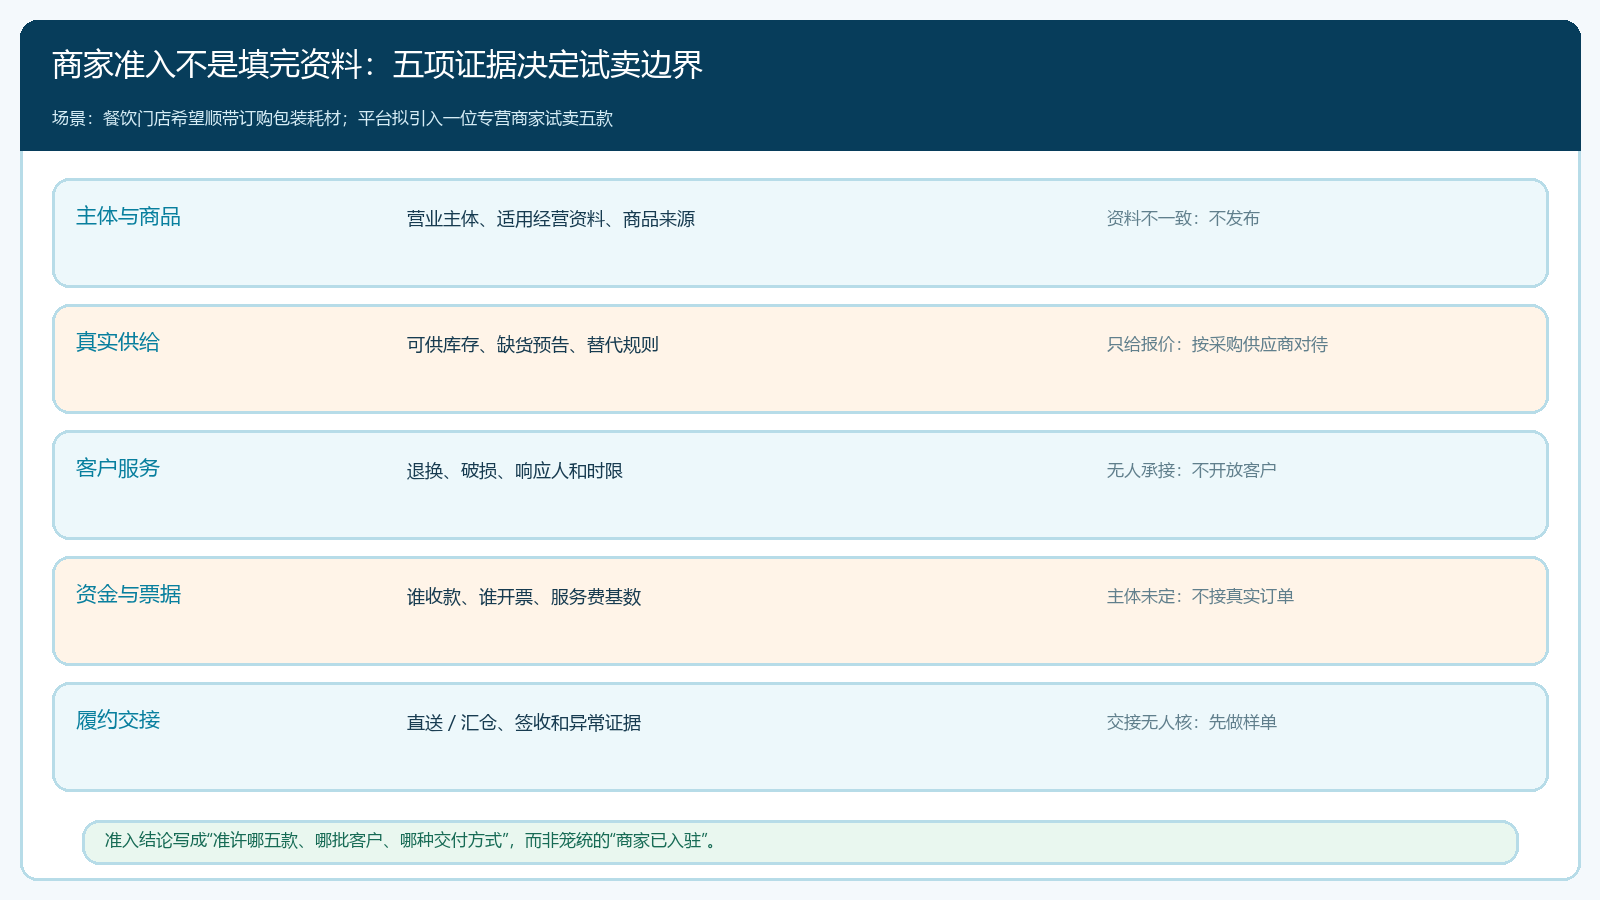Click the 资金与票据 heading
Screen dimensions: 1600x900
128,595
